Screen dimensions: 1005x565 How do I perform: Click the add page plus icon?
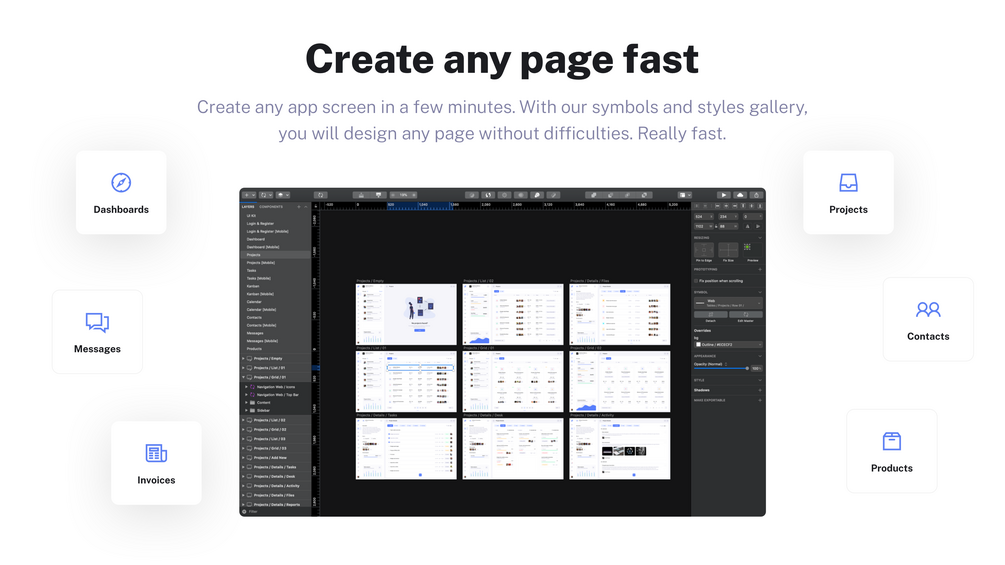point(299,207)
